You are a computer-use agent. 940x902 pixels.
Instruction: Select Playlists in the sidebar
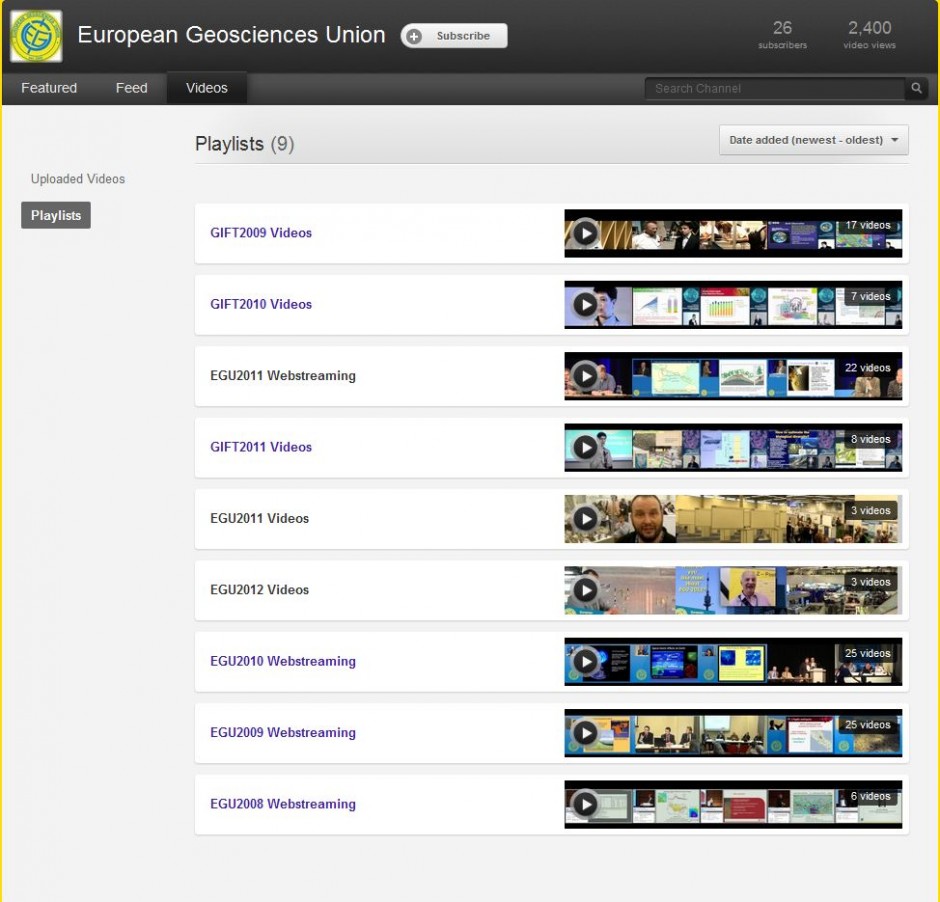[56, 215]
